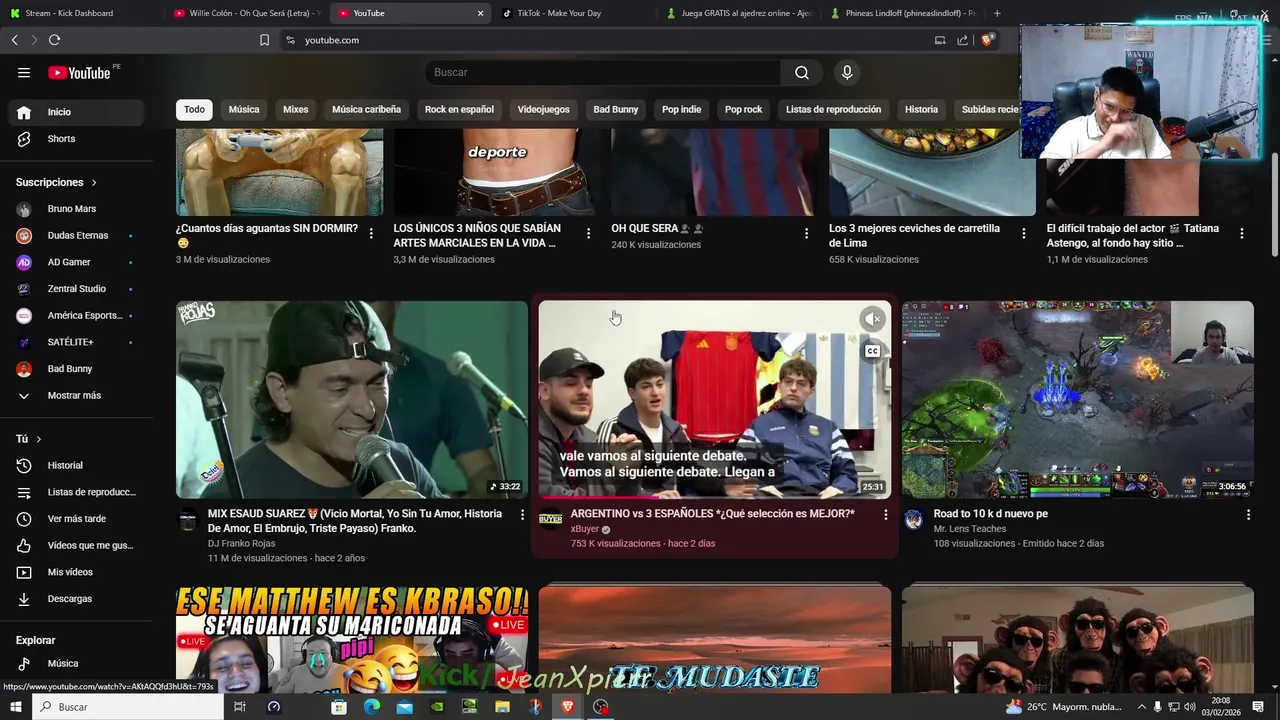Open the Windows Start menu

[x=15, y=707]
